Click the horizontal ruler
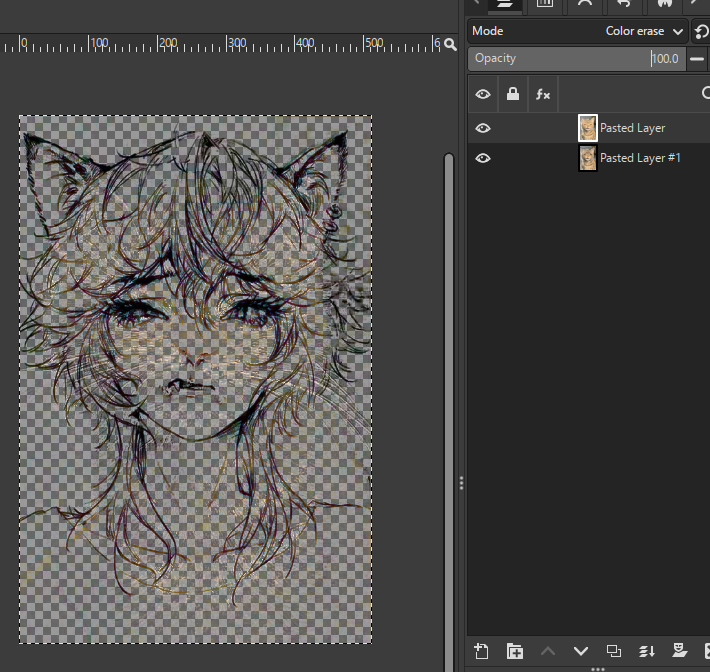The width and height of the screenshot is (710, 672). pyautogui.click(x=221, y=44)
